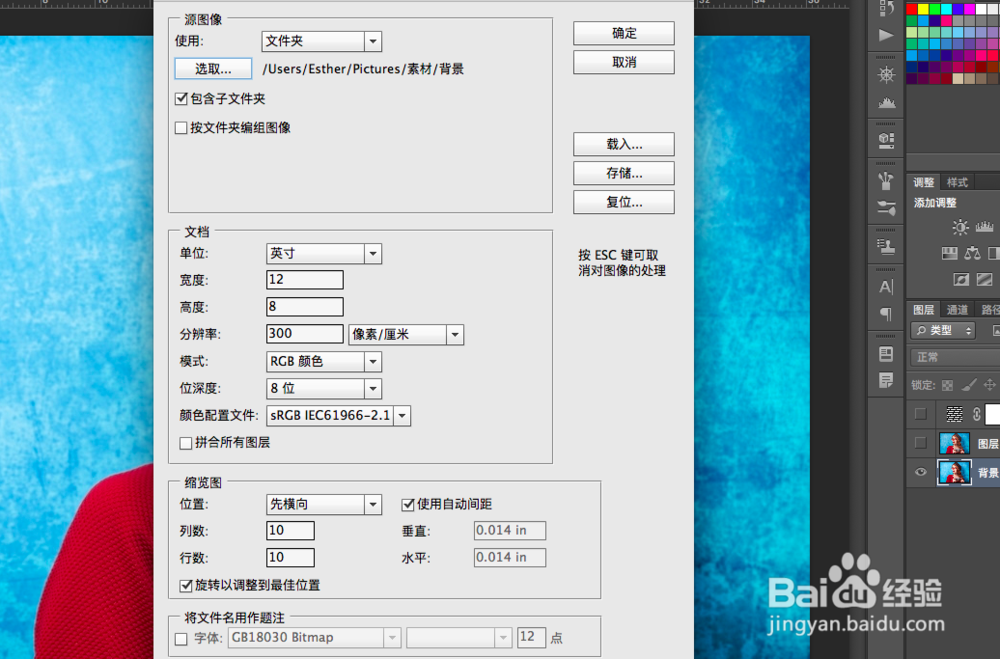This screenshot has width=1000, height=659.
Task: Switch to the 图层 tab
Action: point(923,309)
